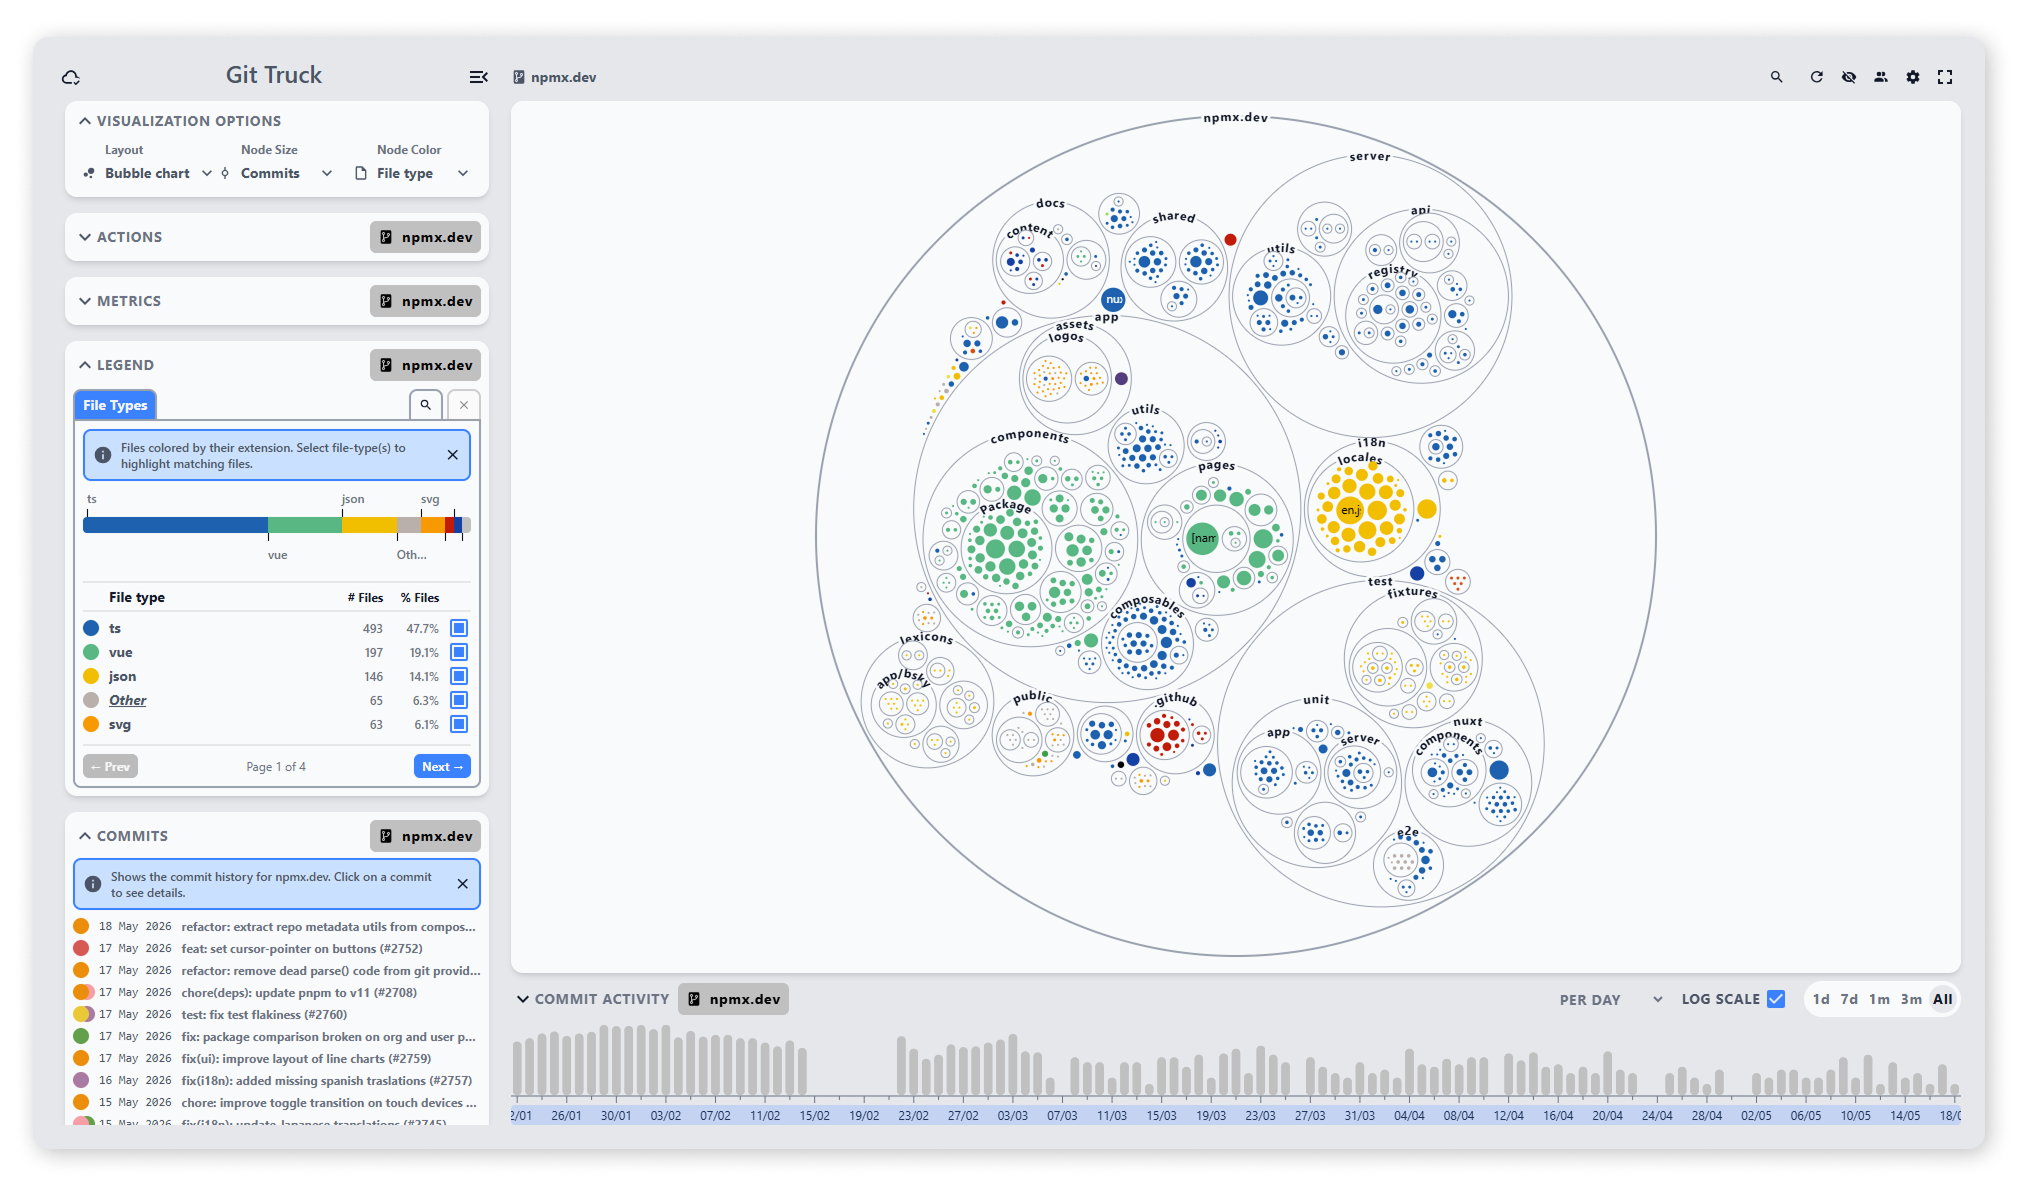The width and height of the screenshot is (2018, 1186).
Task: Click the cloud sync icon beside Git Truck
Action: (x=71, y=77)
